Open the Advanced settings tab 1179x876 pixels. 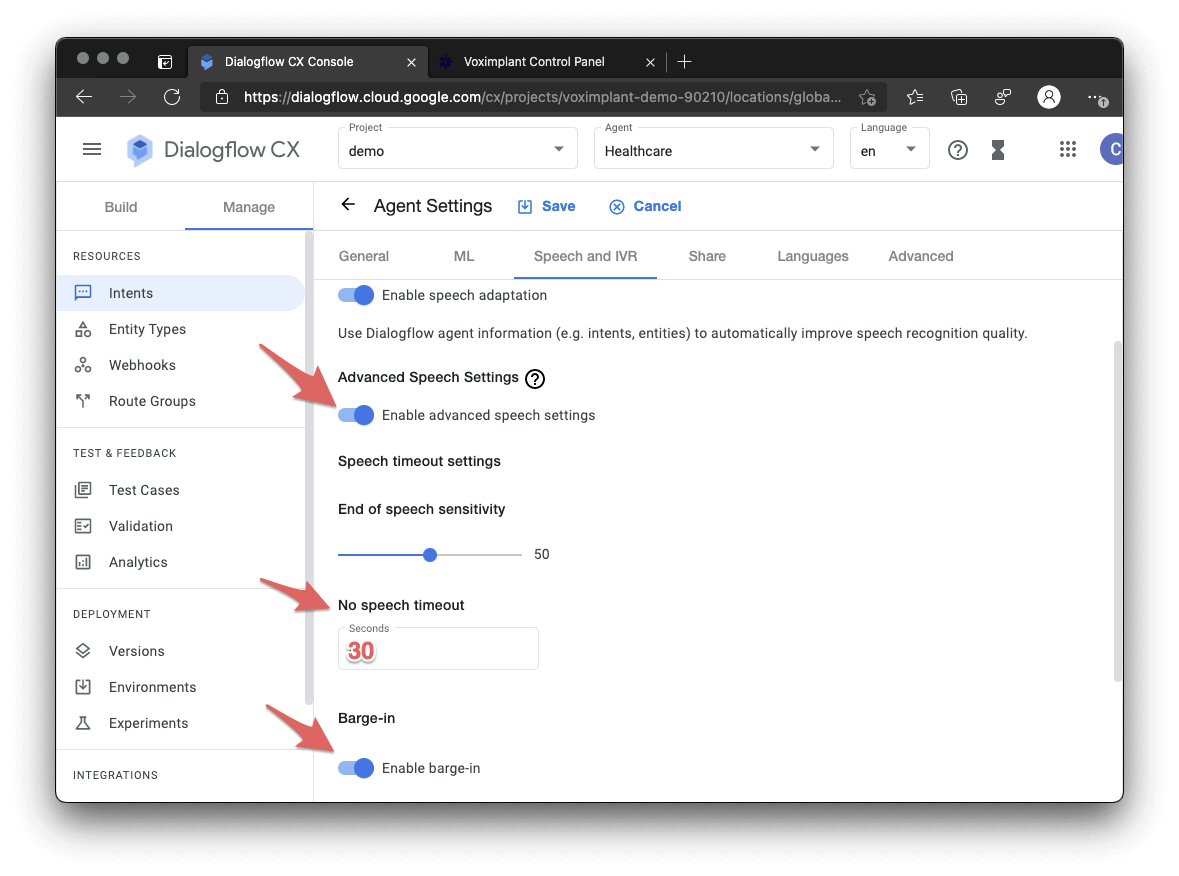coord(920,256)
